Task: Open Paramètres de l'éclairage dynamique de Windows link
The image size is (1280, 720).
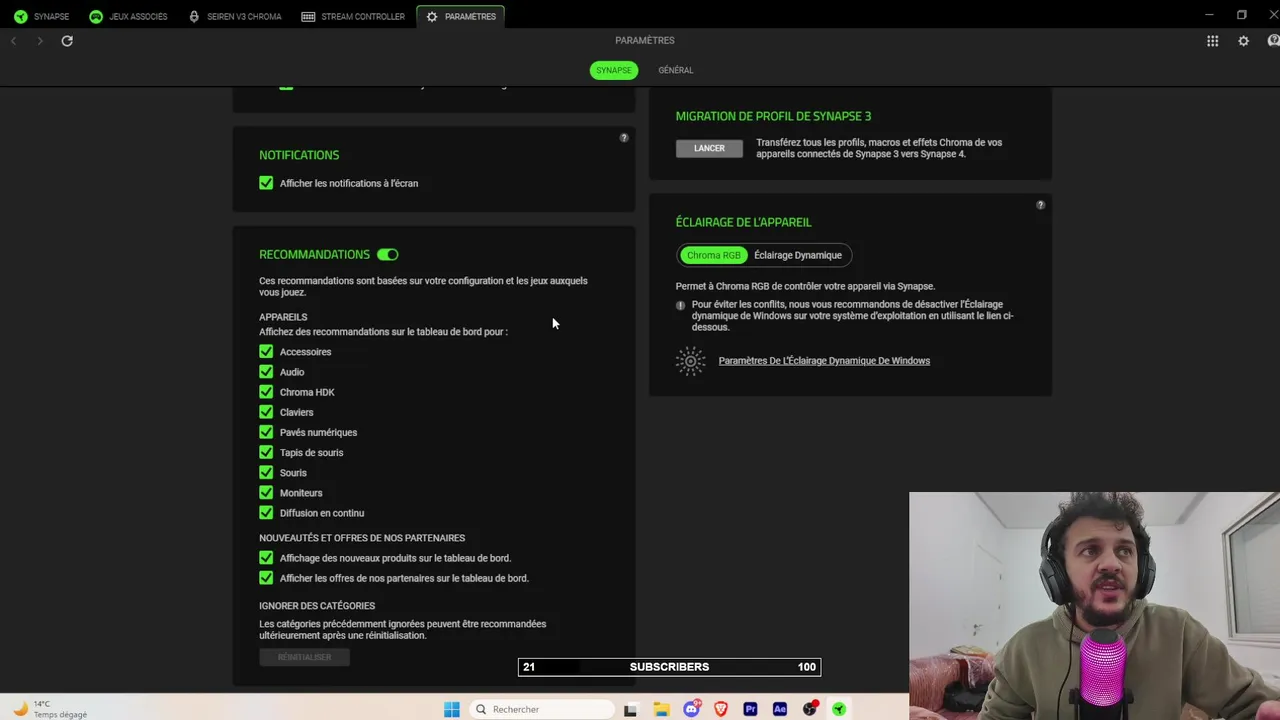Action: click(824, 361)
